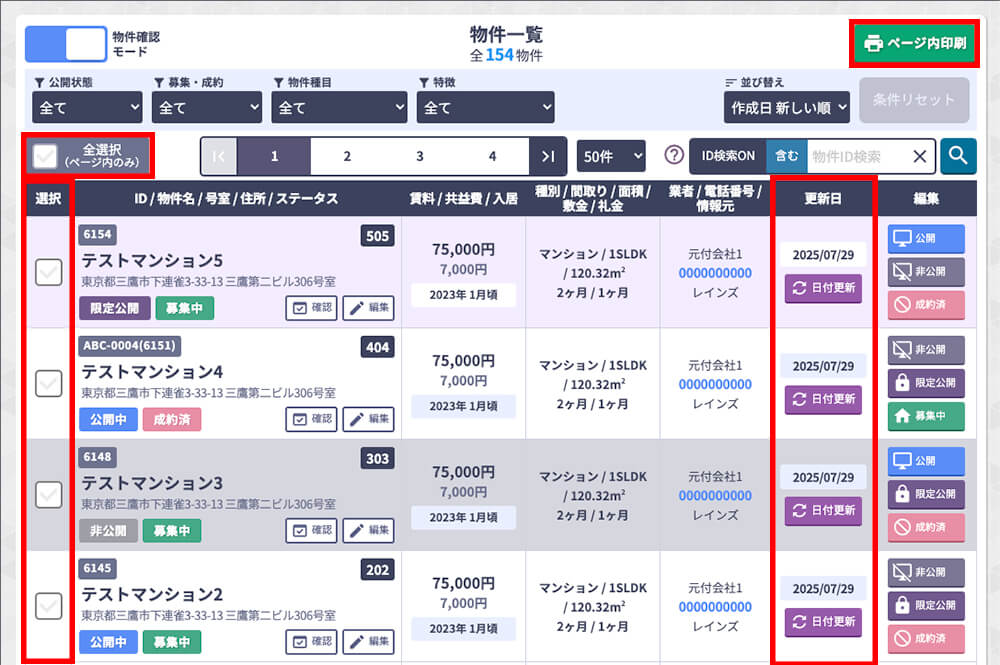Click the 編集 pencil button for テストマンション5

368,308
